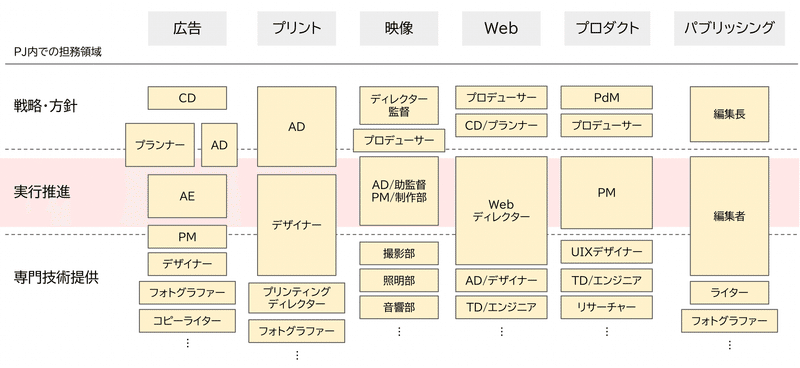The image size is (800, 368).
Task: Select the 映像 column header
Action: (x=399, y=28)
